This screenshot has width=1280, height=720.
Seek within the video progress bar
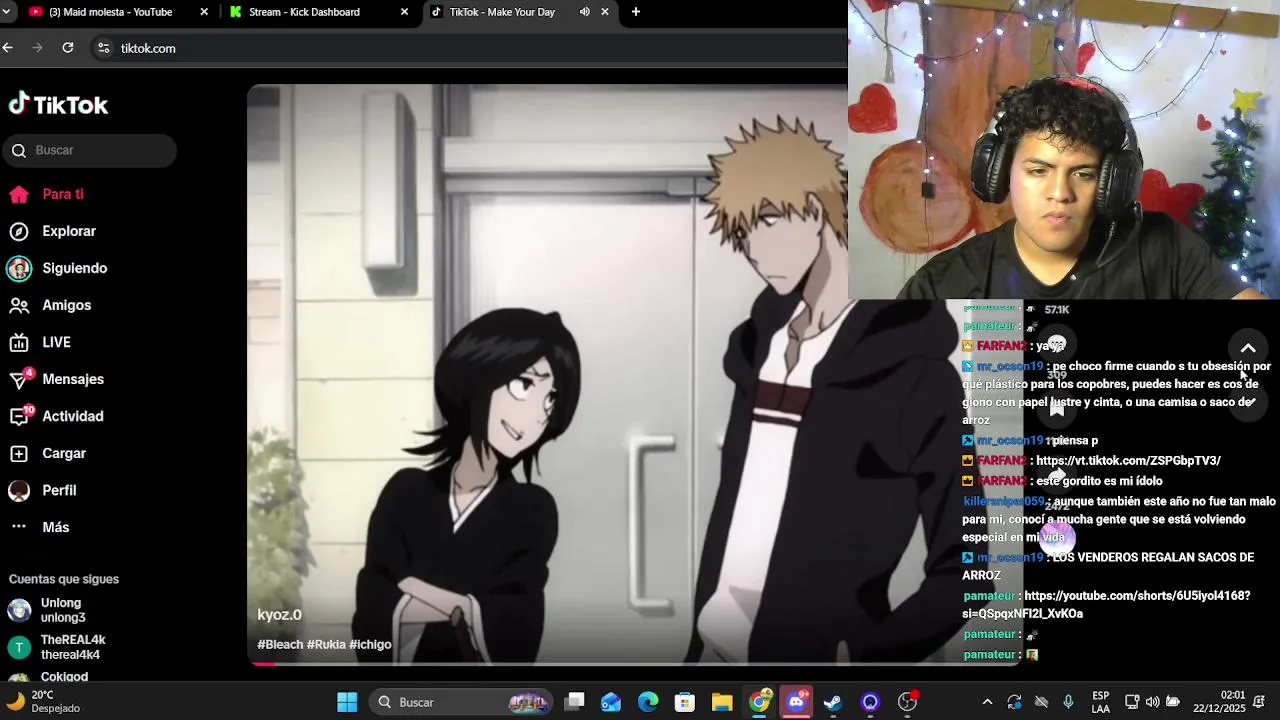point(635,664)
